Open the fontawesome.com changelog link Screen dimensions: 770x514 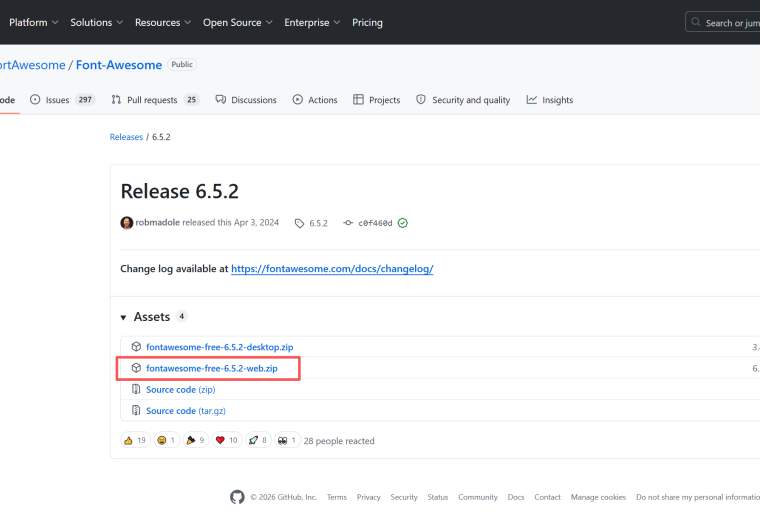click(332, 269)
